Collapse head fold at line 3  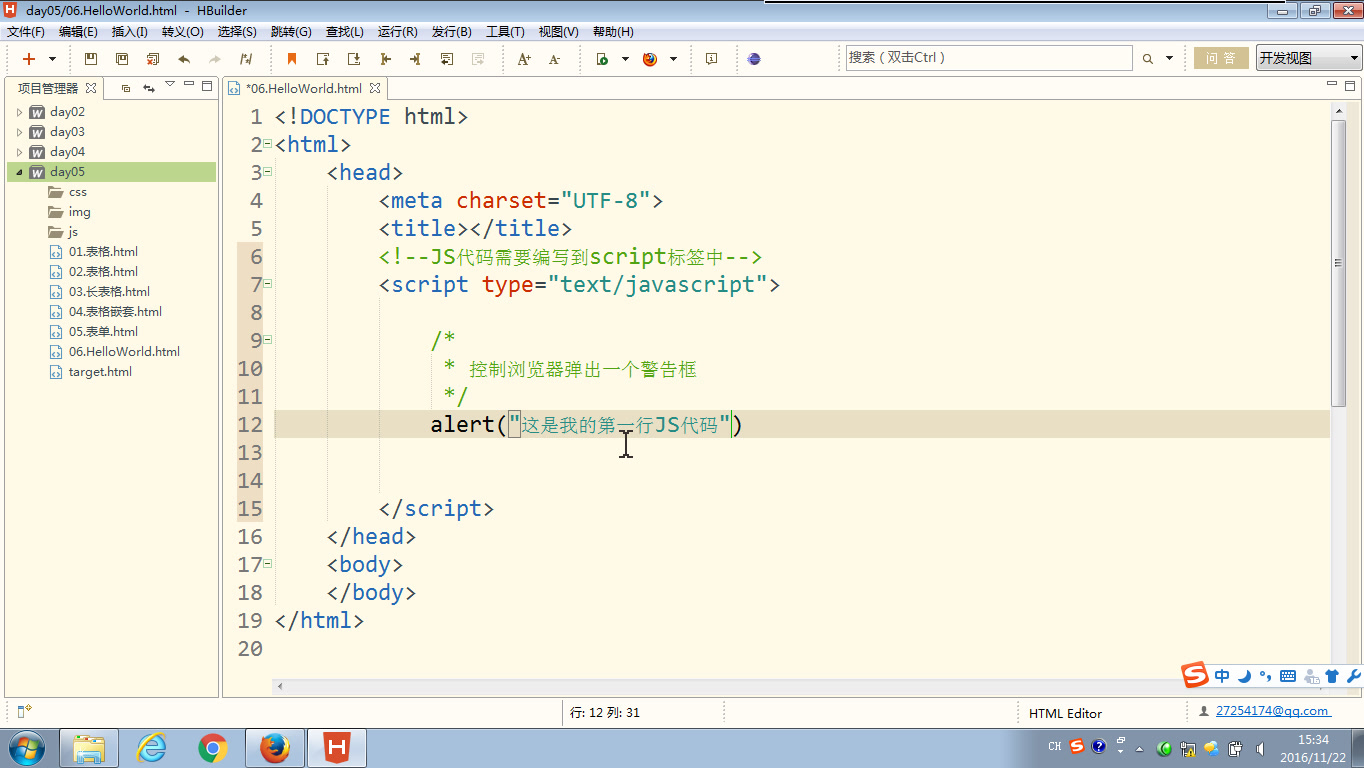[x=268, y=172]
